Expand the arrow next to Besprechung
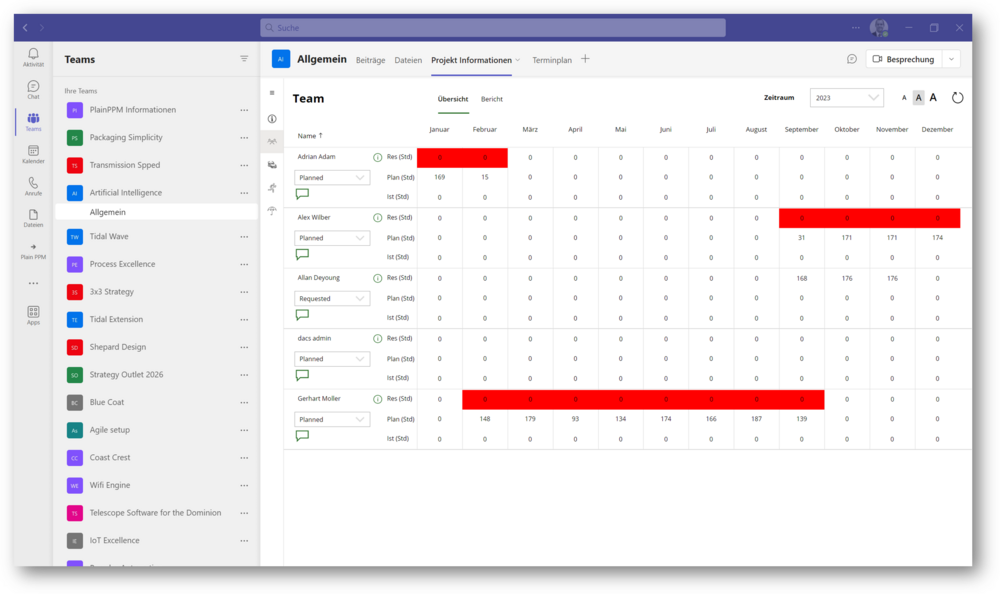Screen dimensions: 1000x594 950,59
